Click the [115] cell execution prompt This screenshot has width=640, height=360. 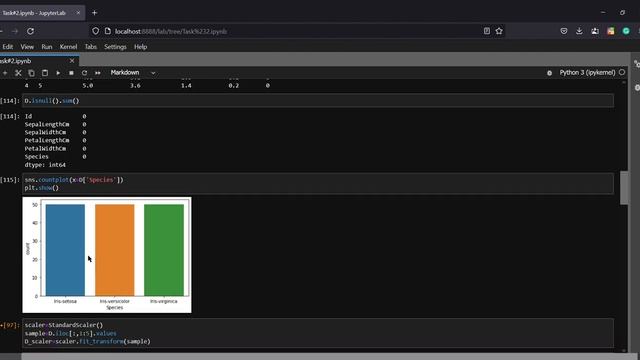[10, 180]
